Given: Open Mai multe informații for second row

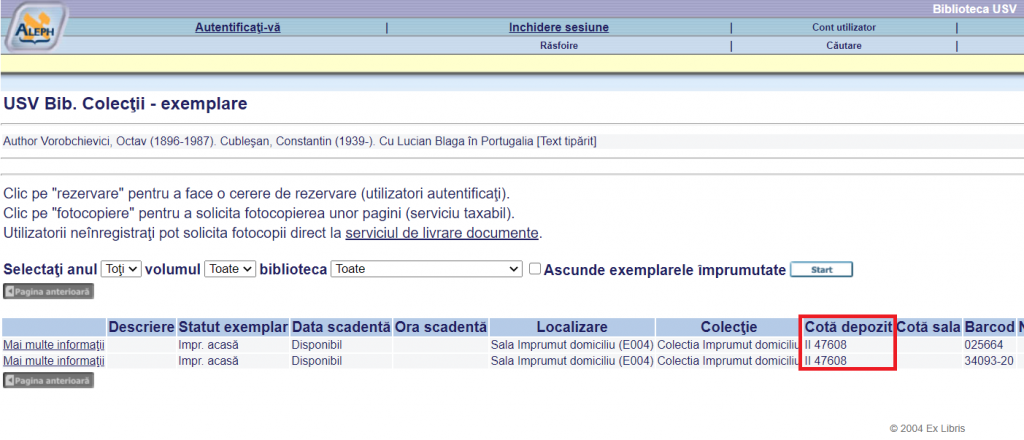Looking at the screenshot, I should pyautogui.click(x=54, y=360).
